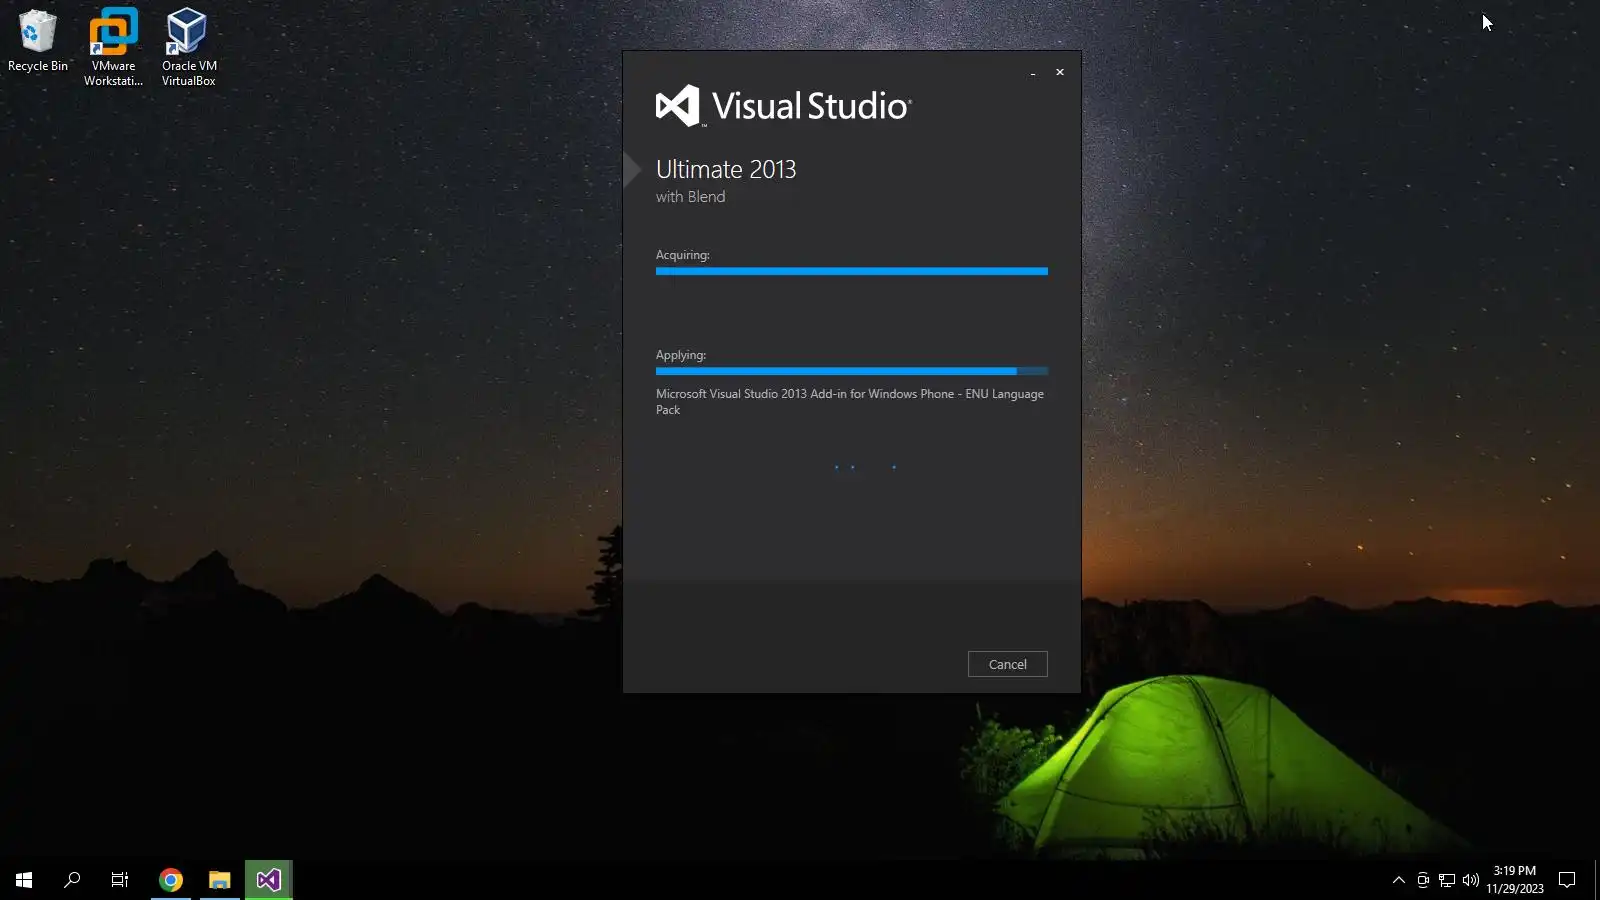Select the Recycle Bin desktop icon
1600x900 pixels.
pyautogui.click(x=38, y=42)
